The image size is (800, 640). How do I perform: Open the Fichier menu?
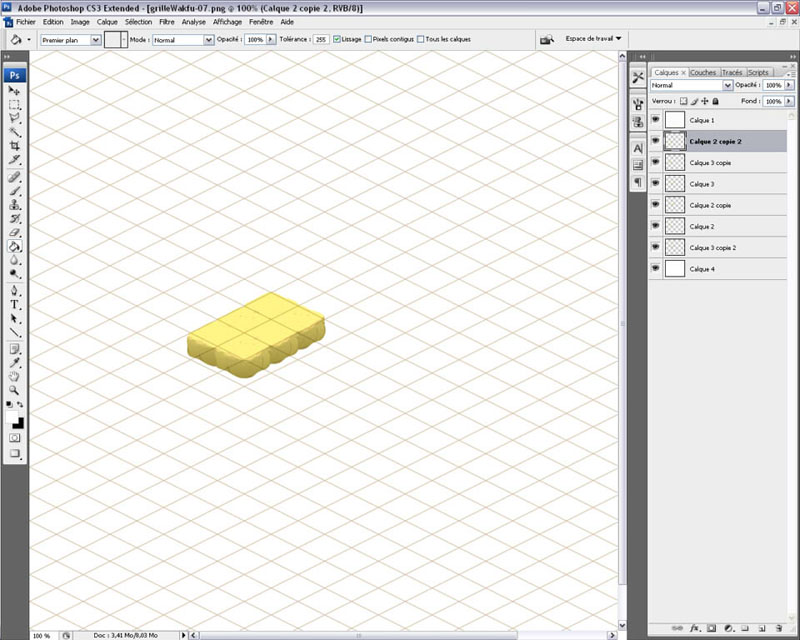26,22
